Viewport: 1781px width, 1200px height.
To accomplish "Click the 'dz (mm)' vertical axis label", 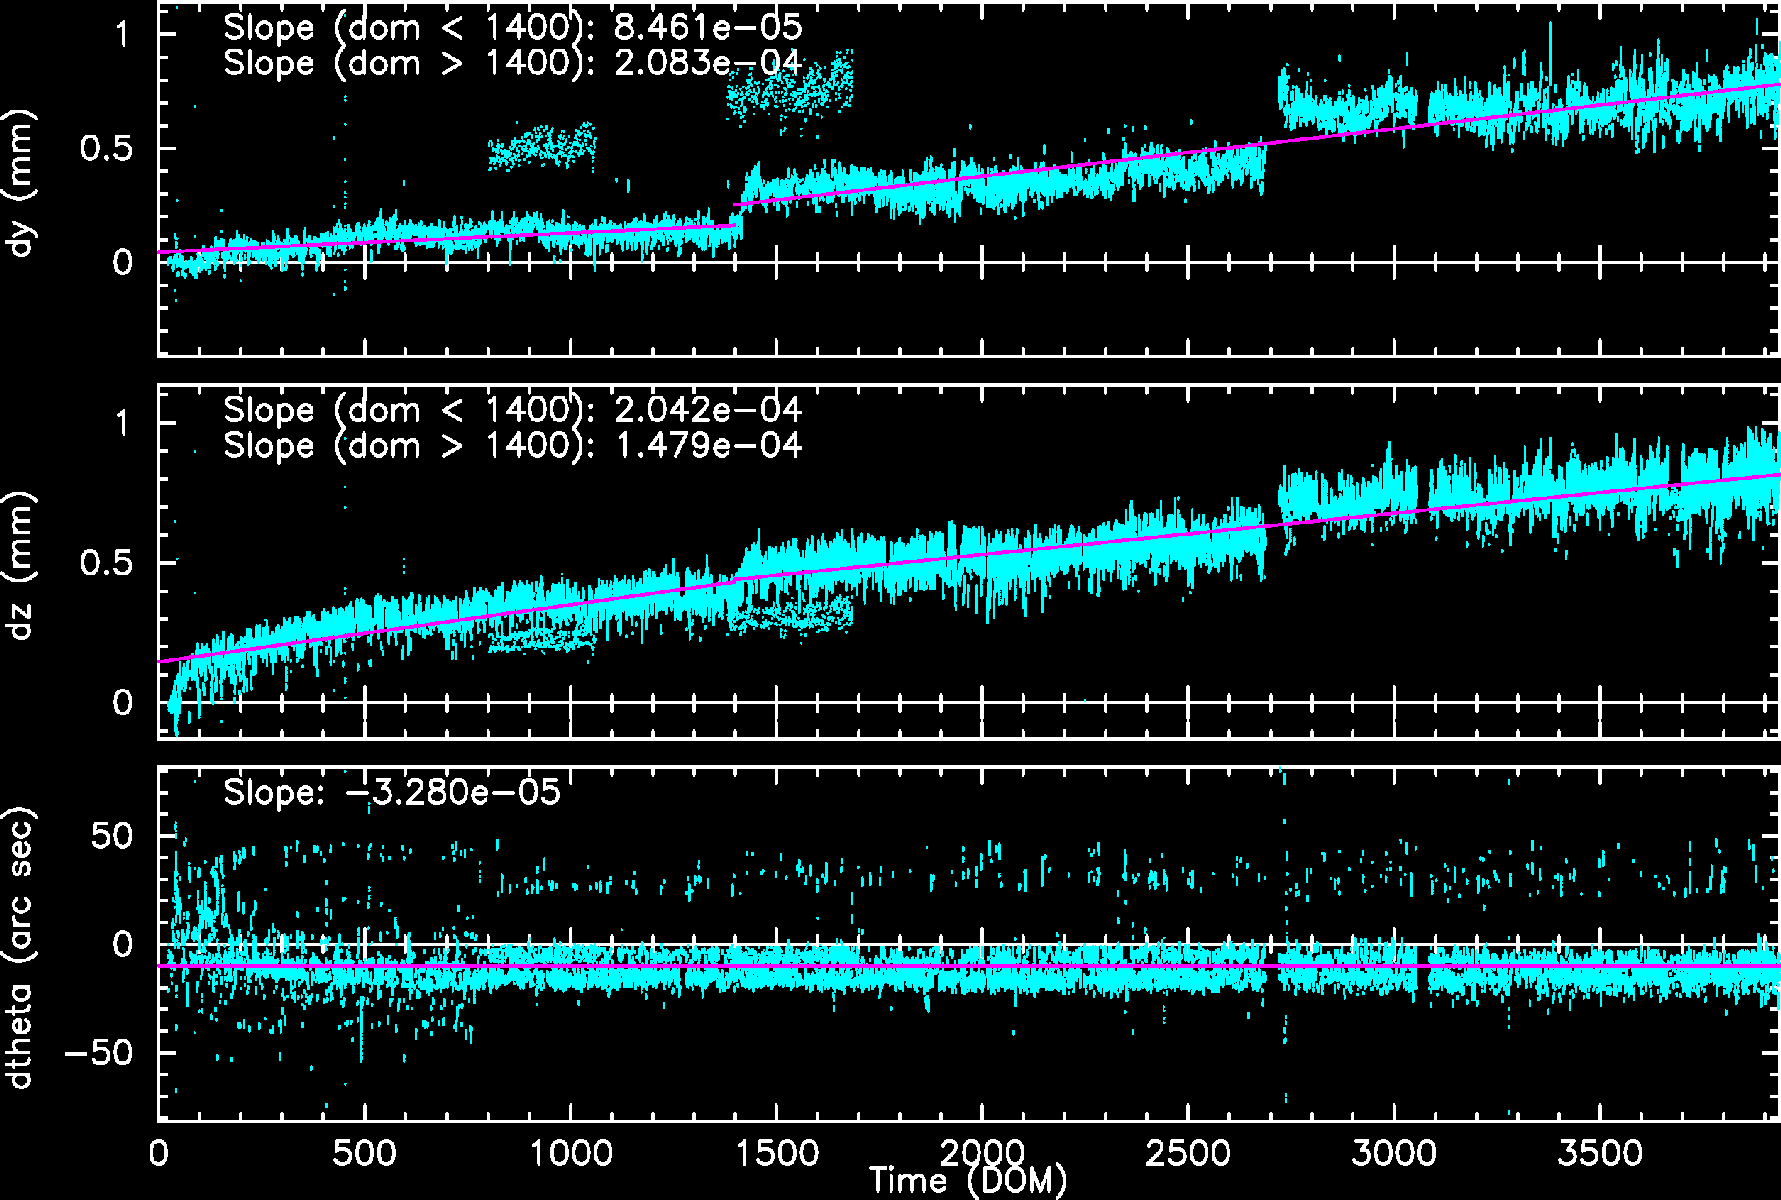I will pyautogui.click(x=21, y=565).
